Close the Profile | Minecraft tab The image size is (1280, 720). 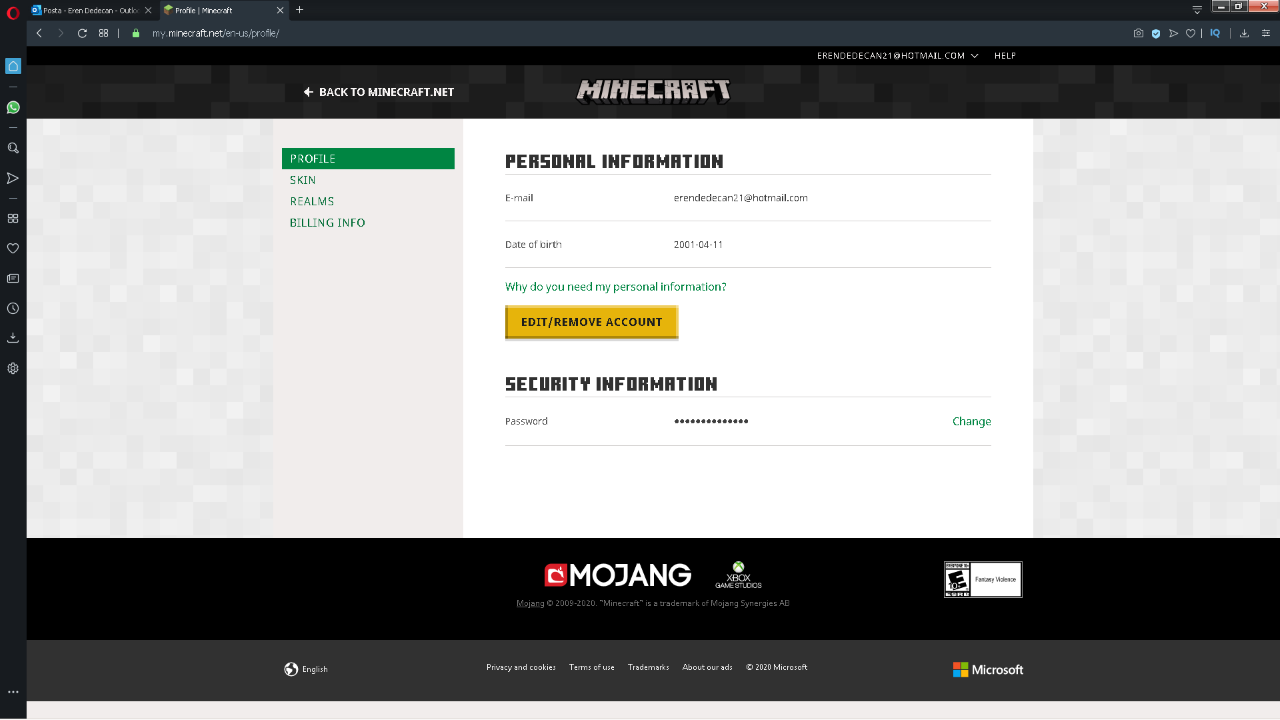[x=279, y=10]
